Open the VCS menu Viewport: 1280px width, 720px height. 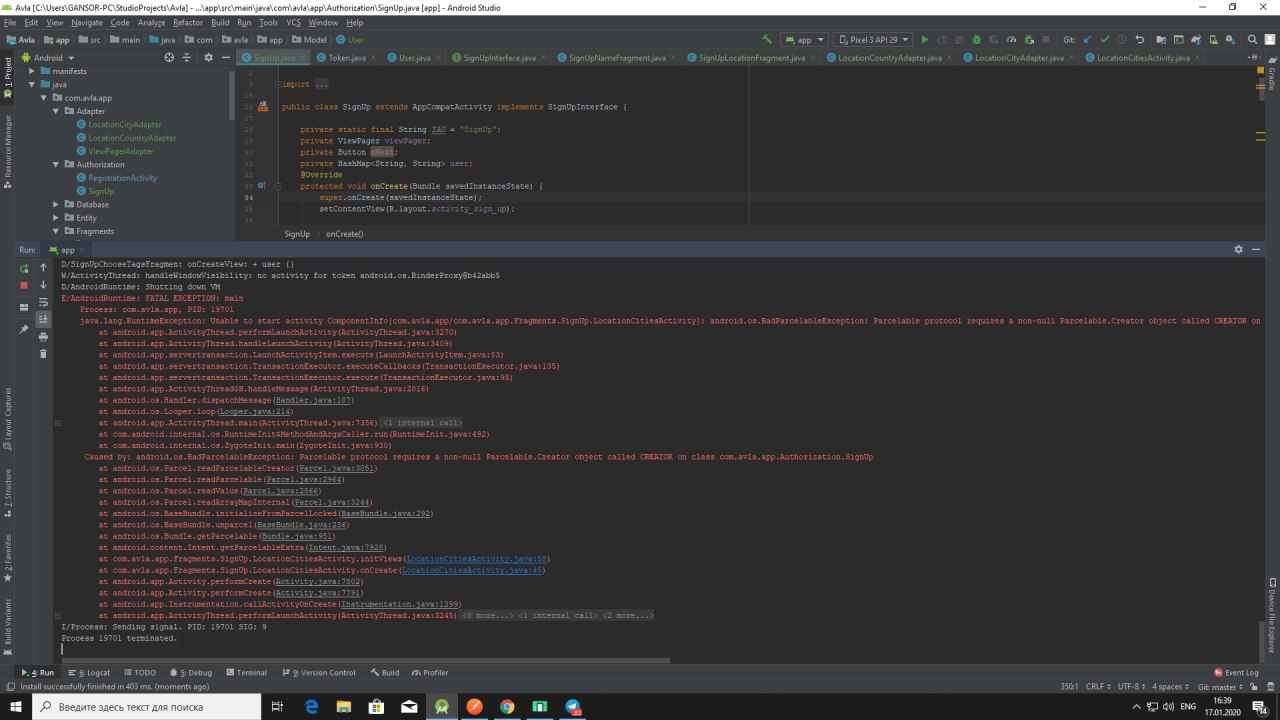pyautogui.click(x=293, y=22)
